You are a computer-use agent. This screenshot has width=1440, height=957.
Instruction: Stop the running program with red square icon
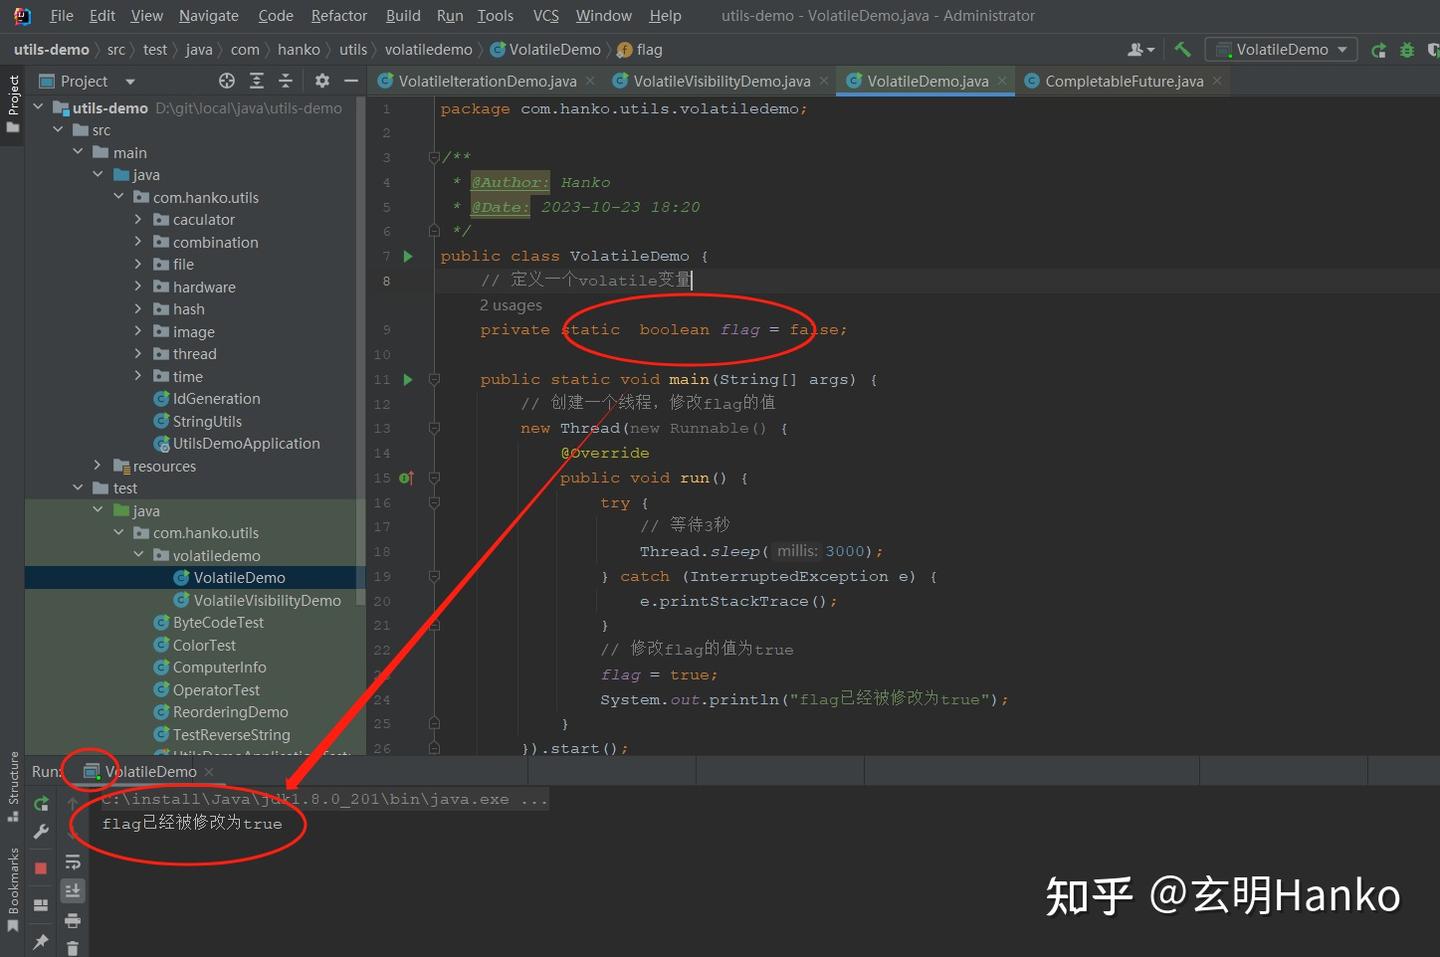[x=41, y=868]
